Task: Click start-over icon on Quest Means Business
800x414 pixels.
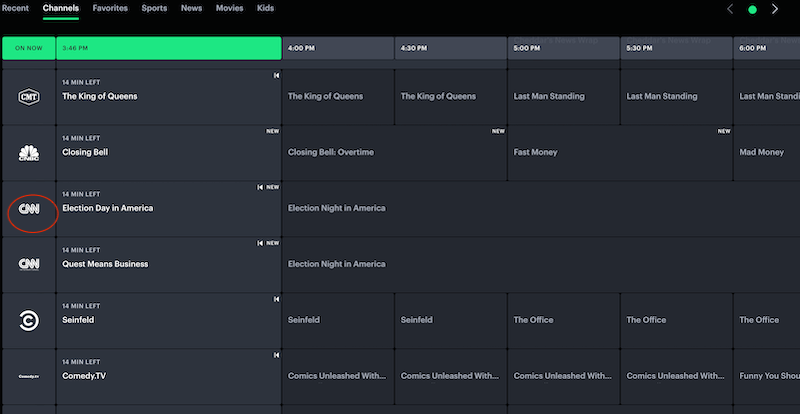Action: (261, 243)
